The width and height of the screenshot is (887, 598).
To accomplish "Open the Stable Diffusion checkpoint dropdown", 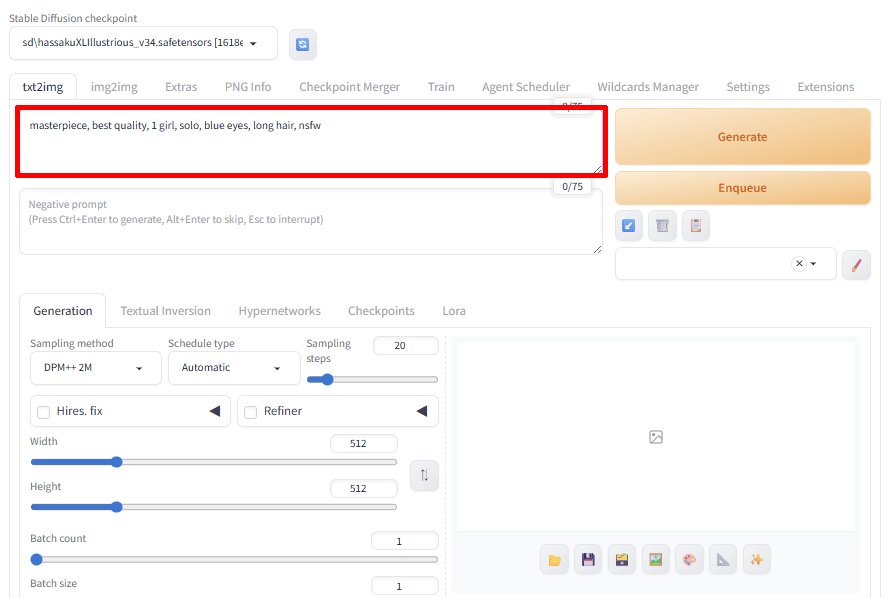I will [145, 44].
